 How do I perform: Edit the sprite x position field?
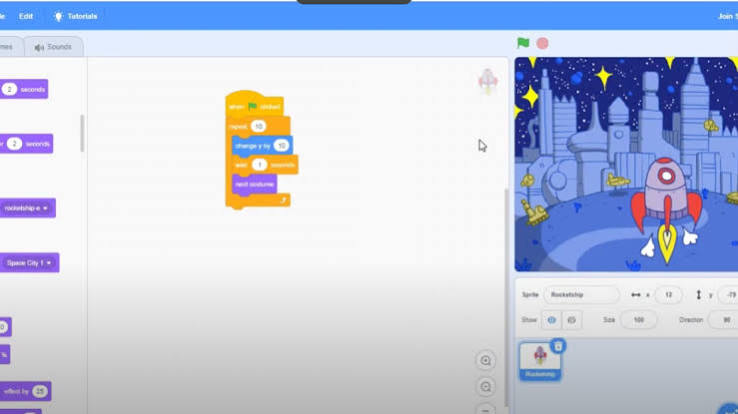668,295
